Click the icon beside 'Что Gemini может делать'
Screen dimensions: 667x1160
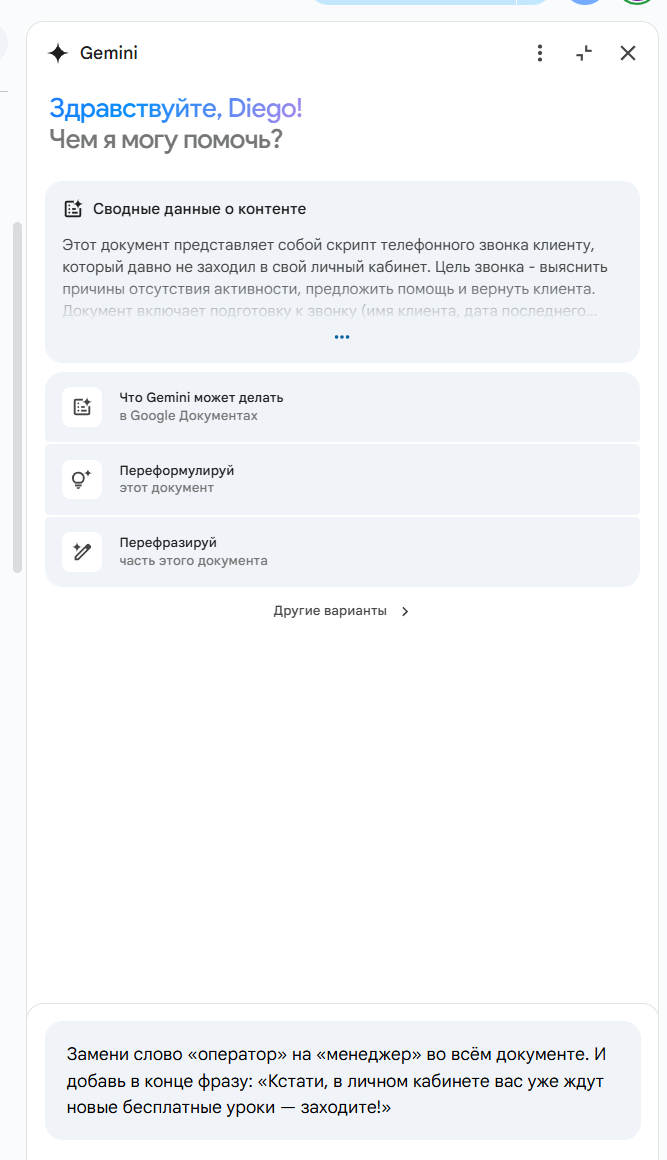pyautogui.click(x=82, y=407)
